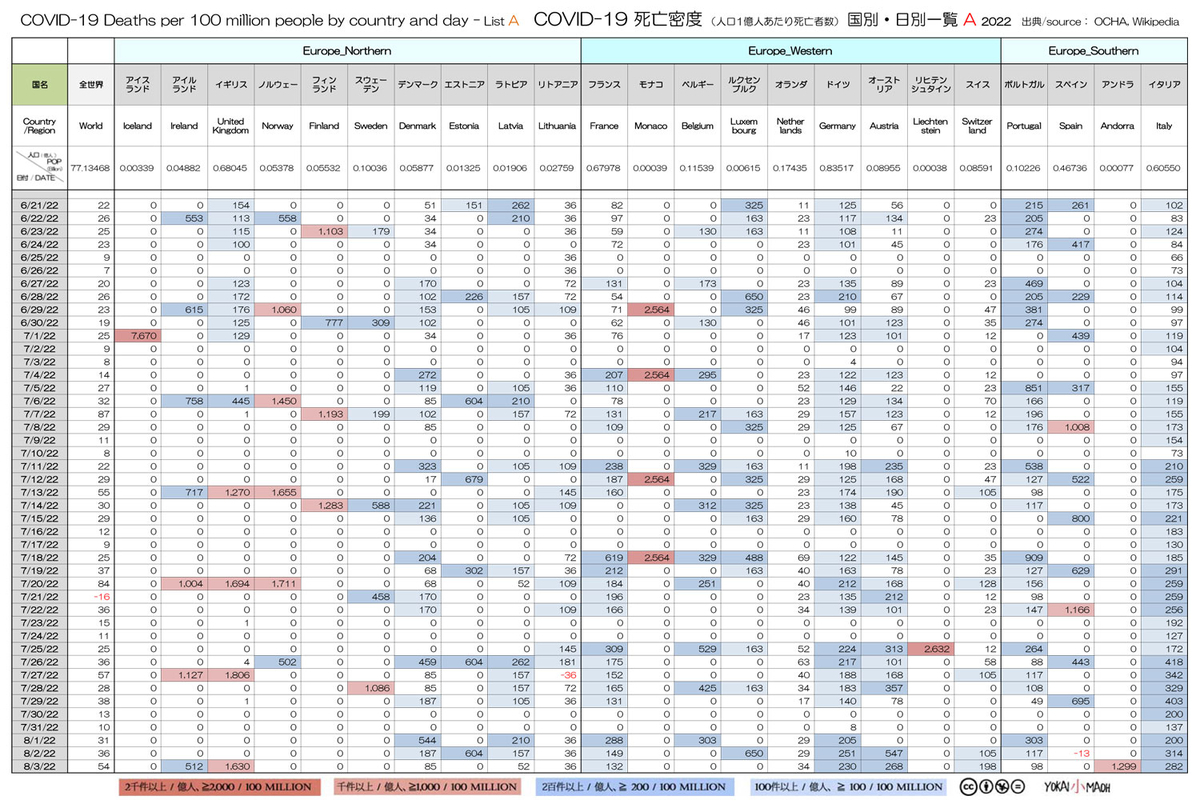Image resolution: width=1200 pixels, height=804 pixels.
Task: Click the 8/3/22 date row label
Action: tap(38, 765)
